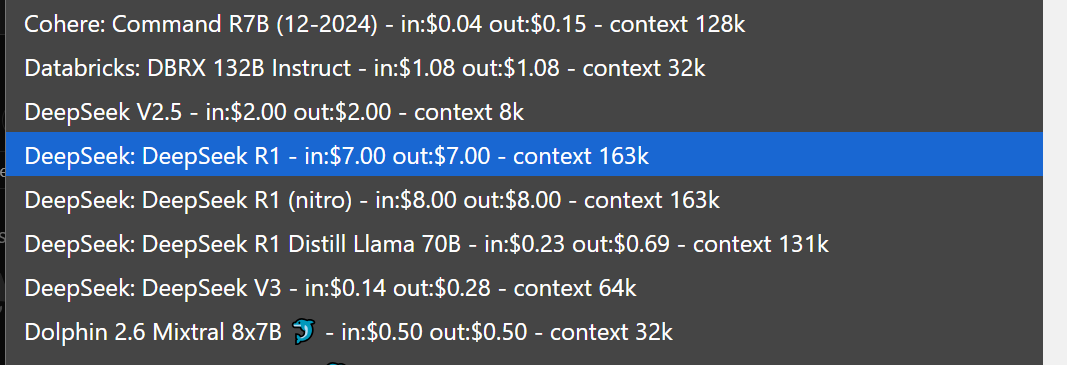The width and height of the screenshot is (1067, 365).
Task: Click the partially visible dolphin emoji at the bottom edge
Action: point(335,362)
